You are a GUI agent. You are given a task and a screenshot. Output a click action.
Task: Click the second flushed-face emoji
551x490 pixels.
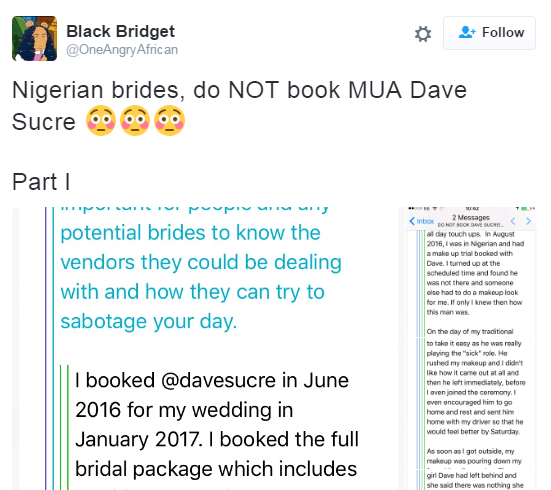(135, 120)
